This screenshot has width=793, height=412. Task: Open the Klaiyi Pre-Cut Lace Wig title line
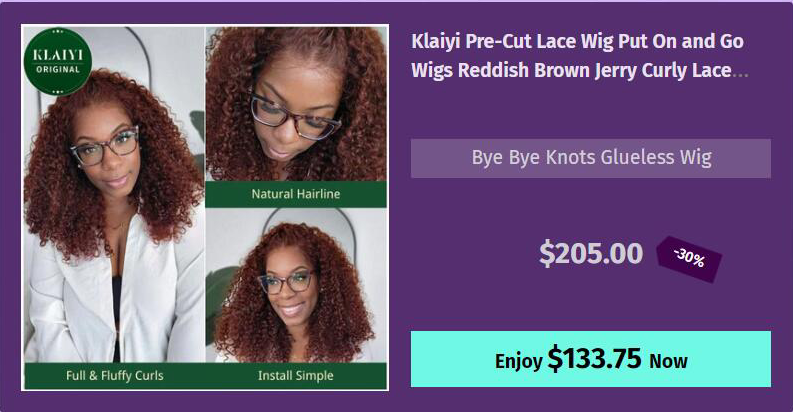point(577,41)
